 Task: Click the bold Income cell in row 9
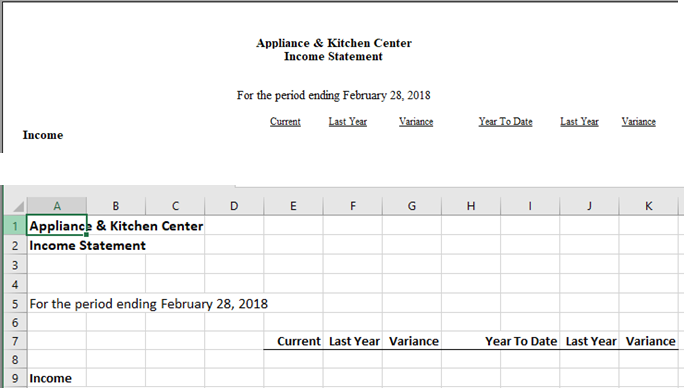[x=57, y=378]
